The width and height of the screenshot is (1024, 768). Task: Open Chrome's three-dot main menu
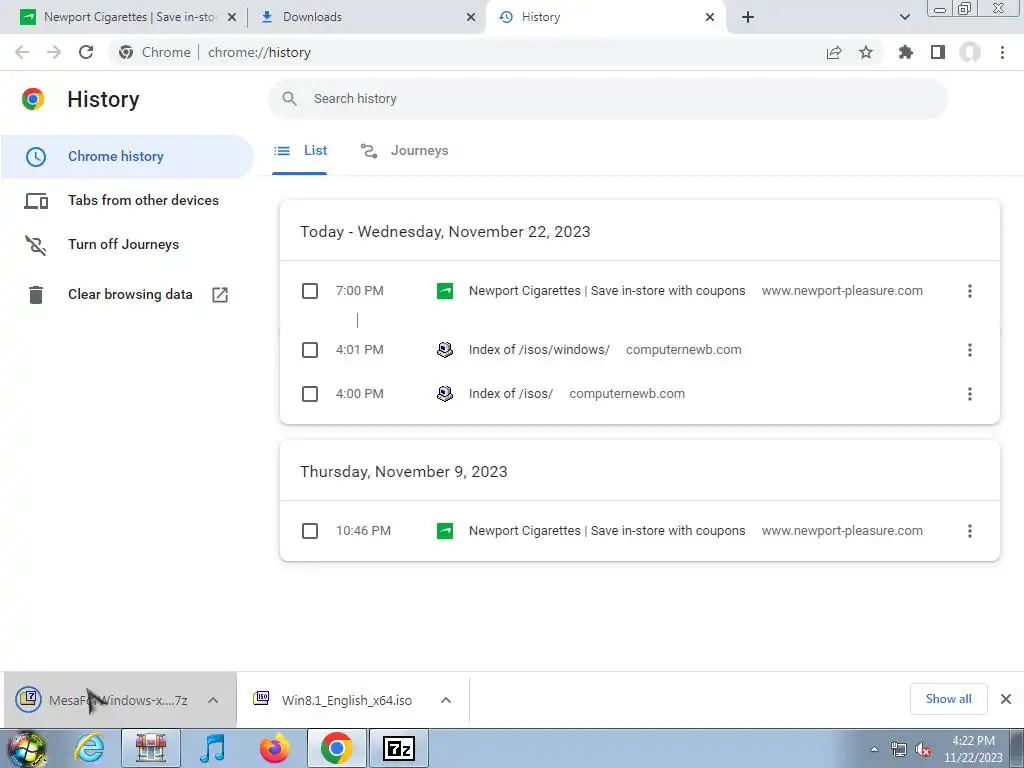pyautogui.click(x=1002, y=52)
